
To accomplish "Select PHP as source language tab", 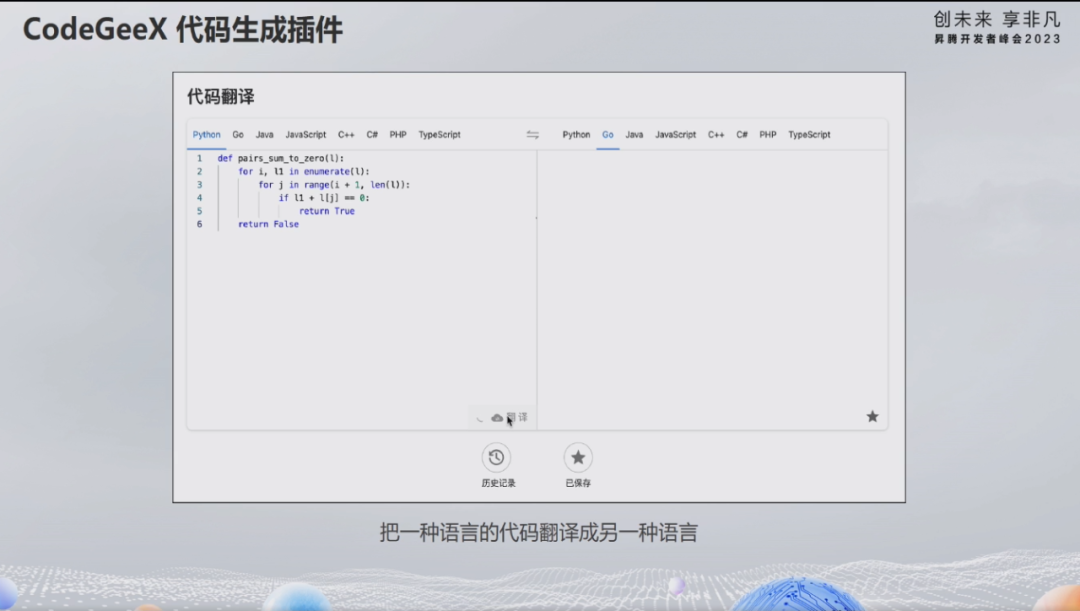I will pos(398,135).
